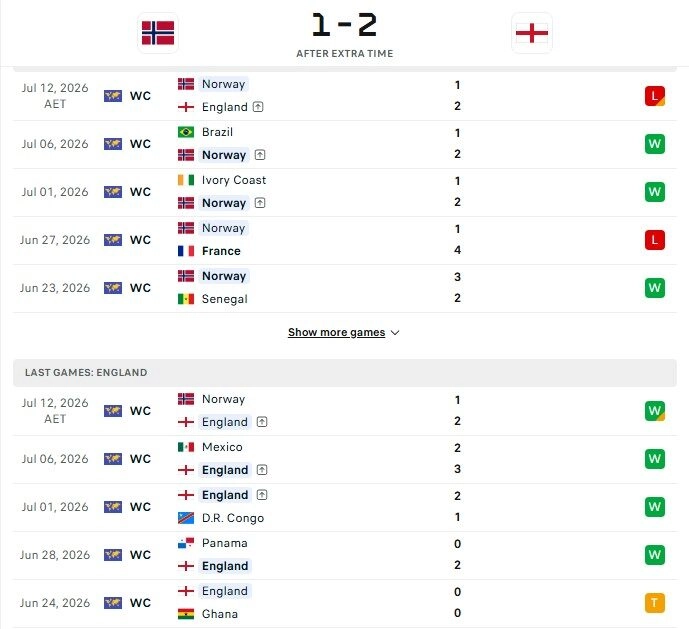The height and width of the screenshot is (629, 689).
Task: Click the Senegal flag icon
Action: [x=186, y=299]
